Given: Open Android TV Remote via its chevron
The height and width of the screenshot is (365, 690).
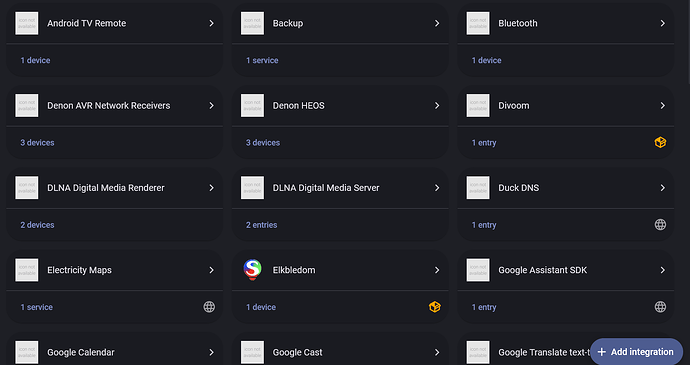Looking at the screenshot, I should [x=211, y=23].
